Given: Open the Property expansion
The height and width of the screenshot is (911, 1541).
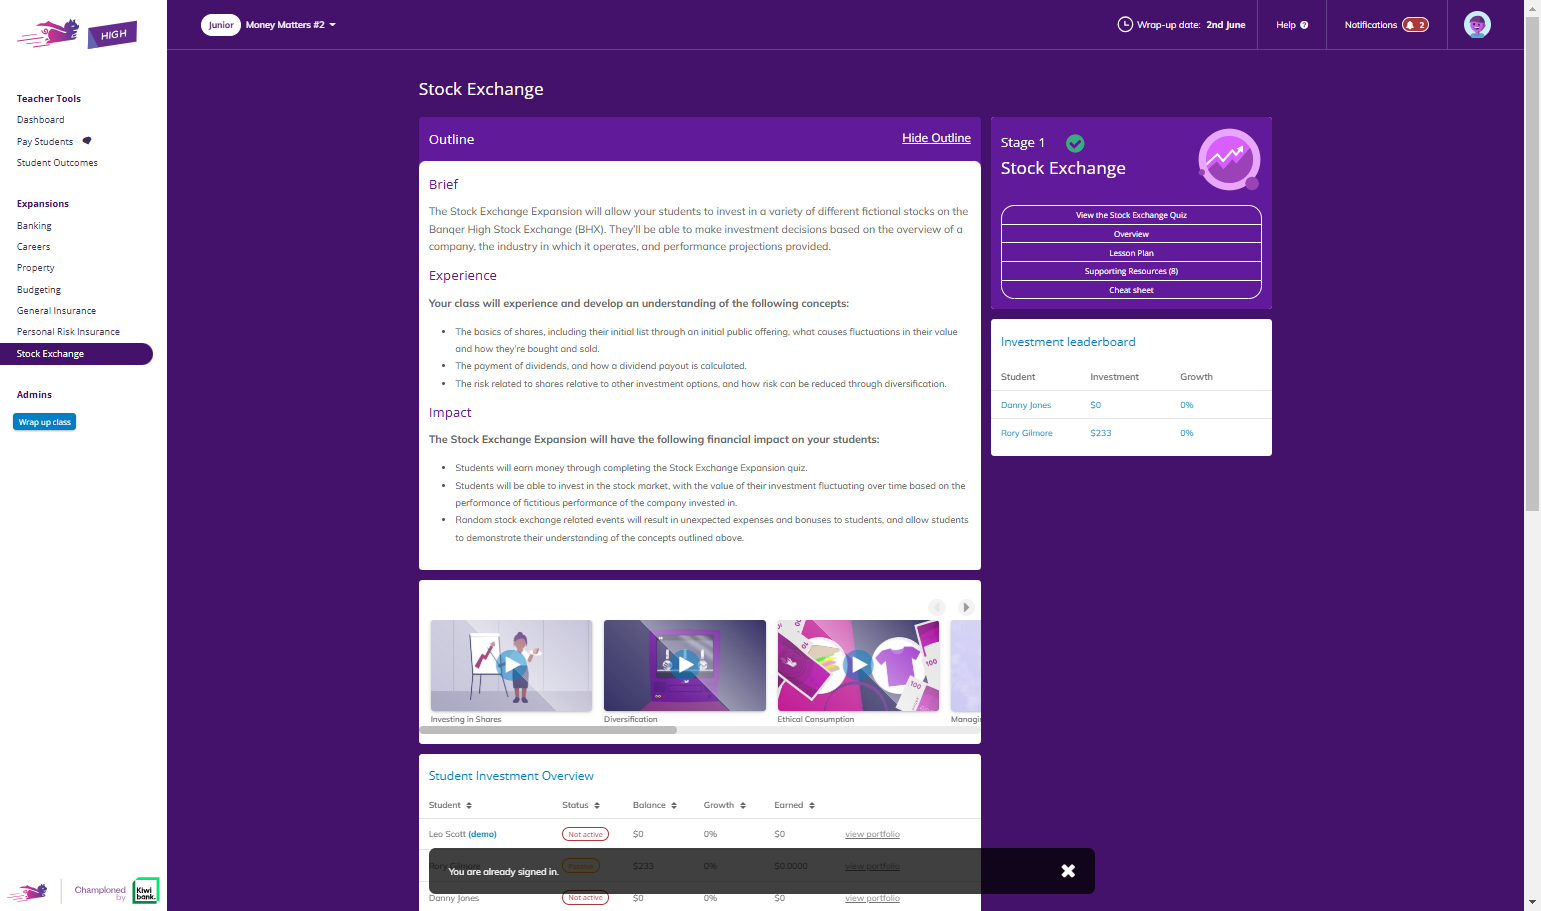Looking at the screenshot, I should (x=36, y=268).
